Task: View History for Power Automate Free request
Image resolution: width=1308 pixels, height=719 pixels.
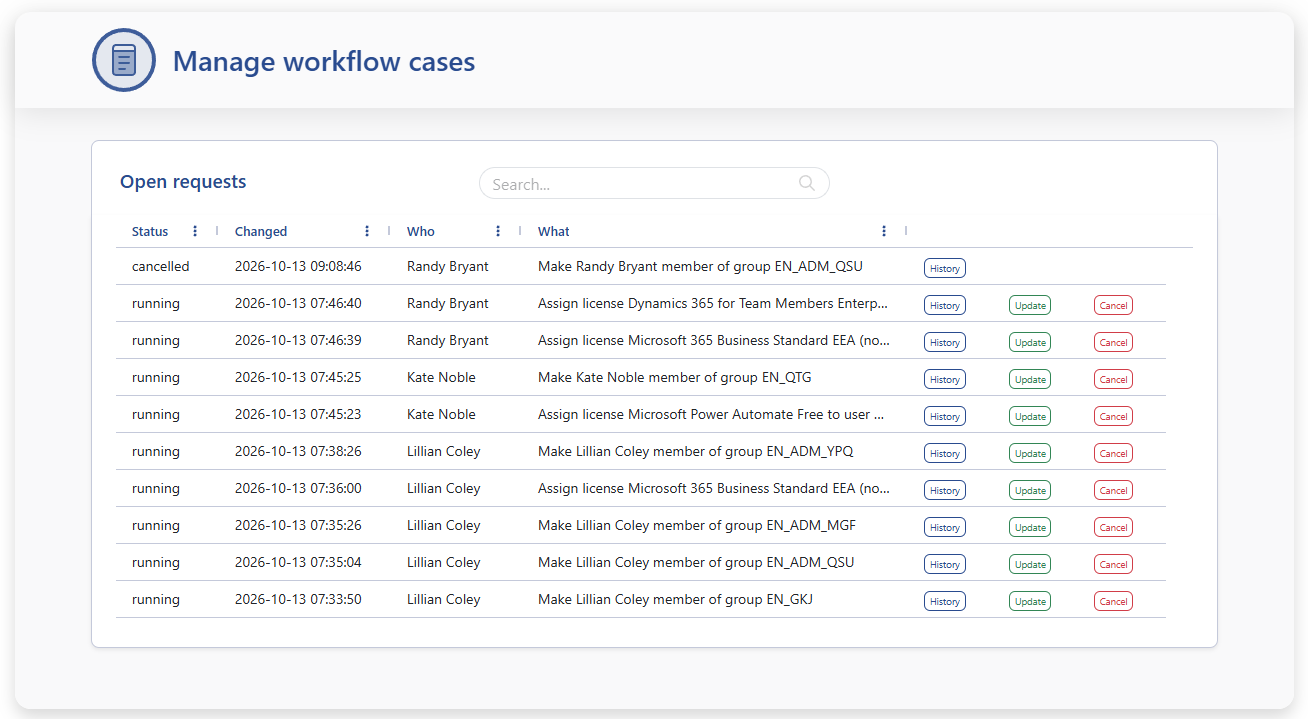Action: coord(945,416)
